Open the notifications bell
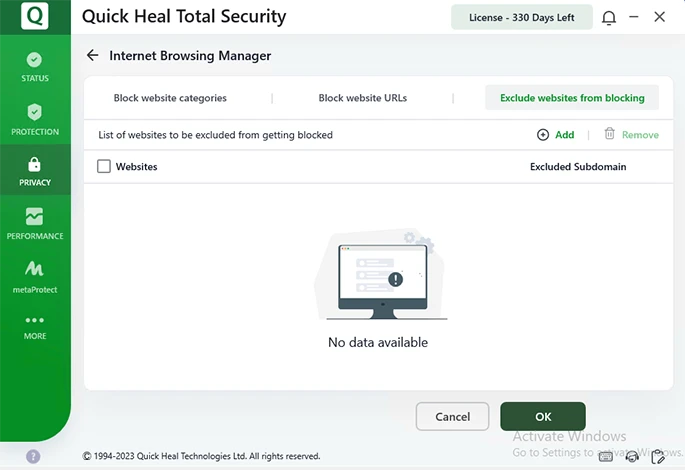Image resolution: width=685 pixels, height=470 pixels. (x=609, y=18)
